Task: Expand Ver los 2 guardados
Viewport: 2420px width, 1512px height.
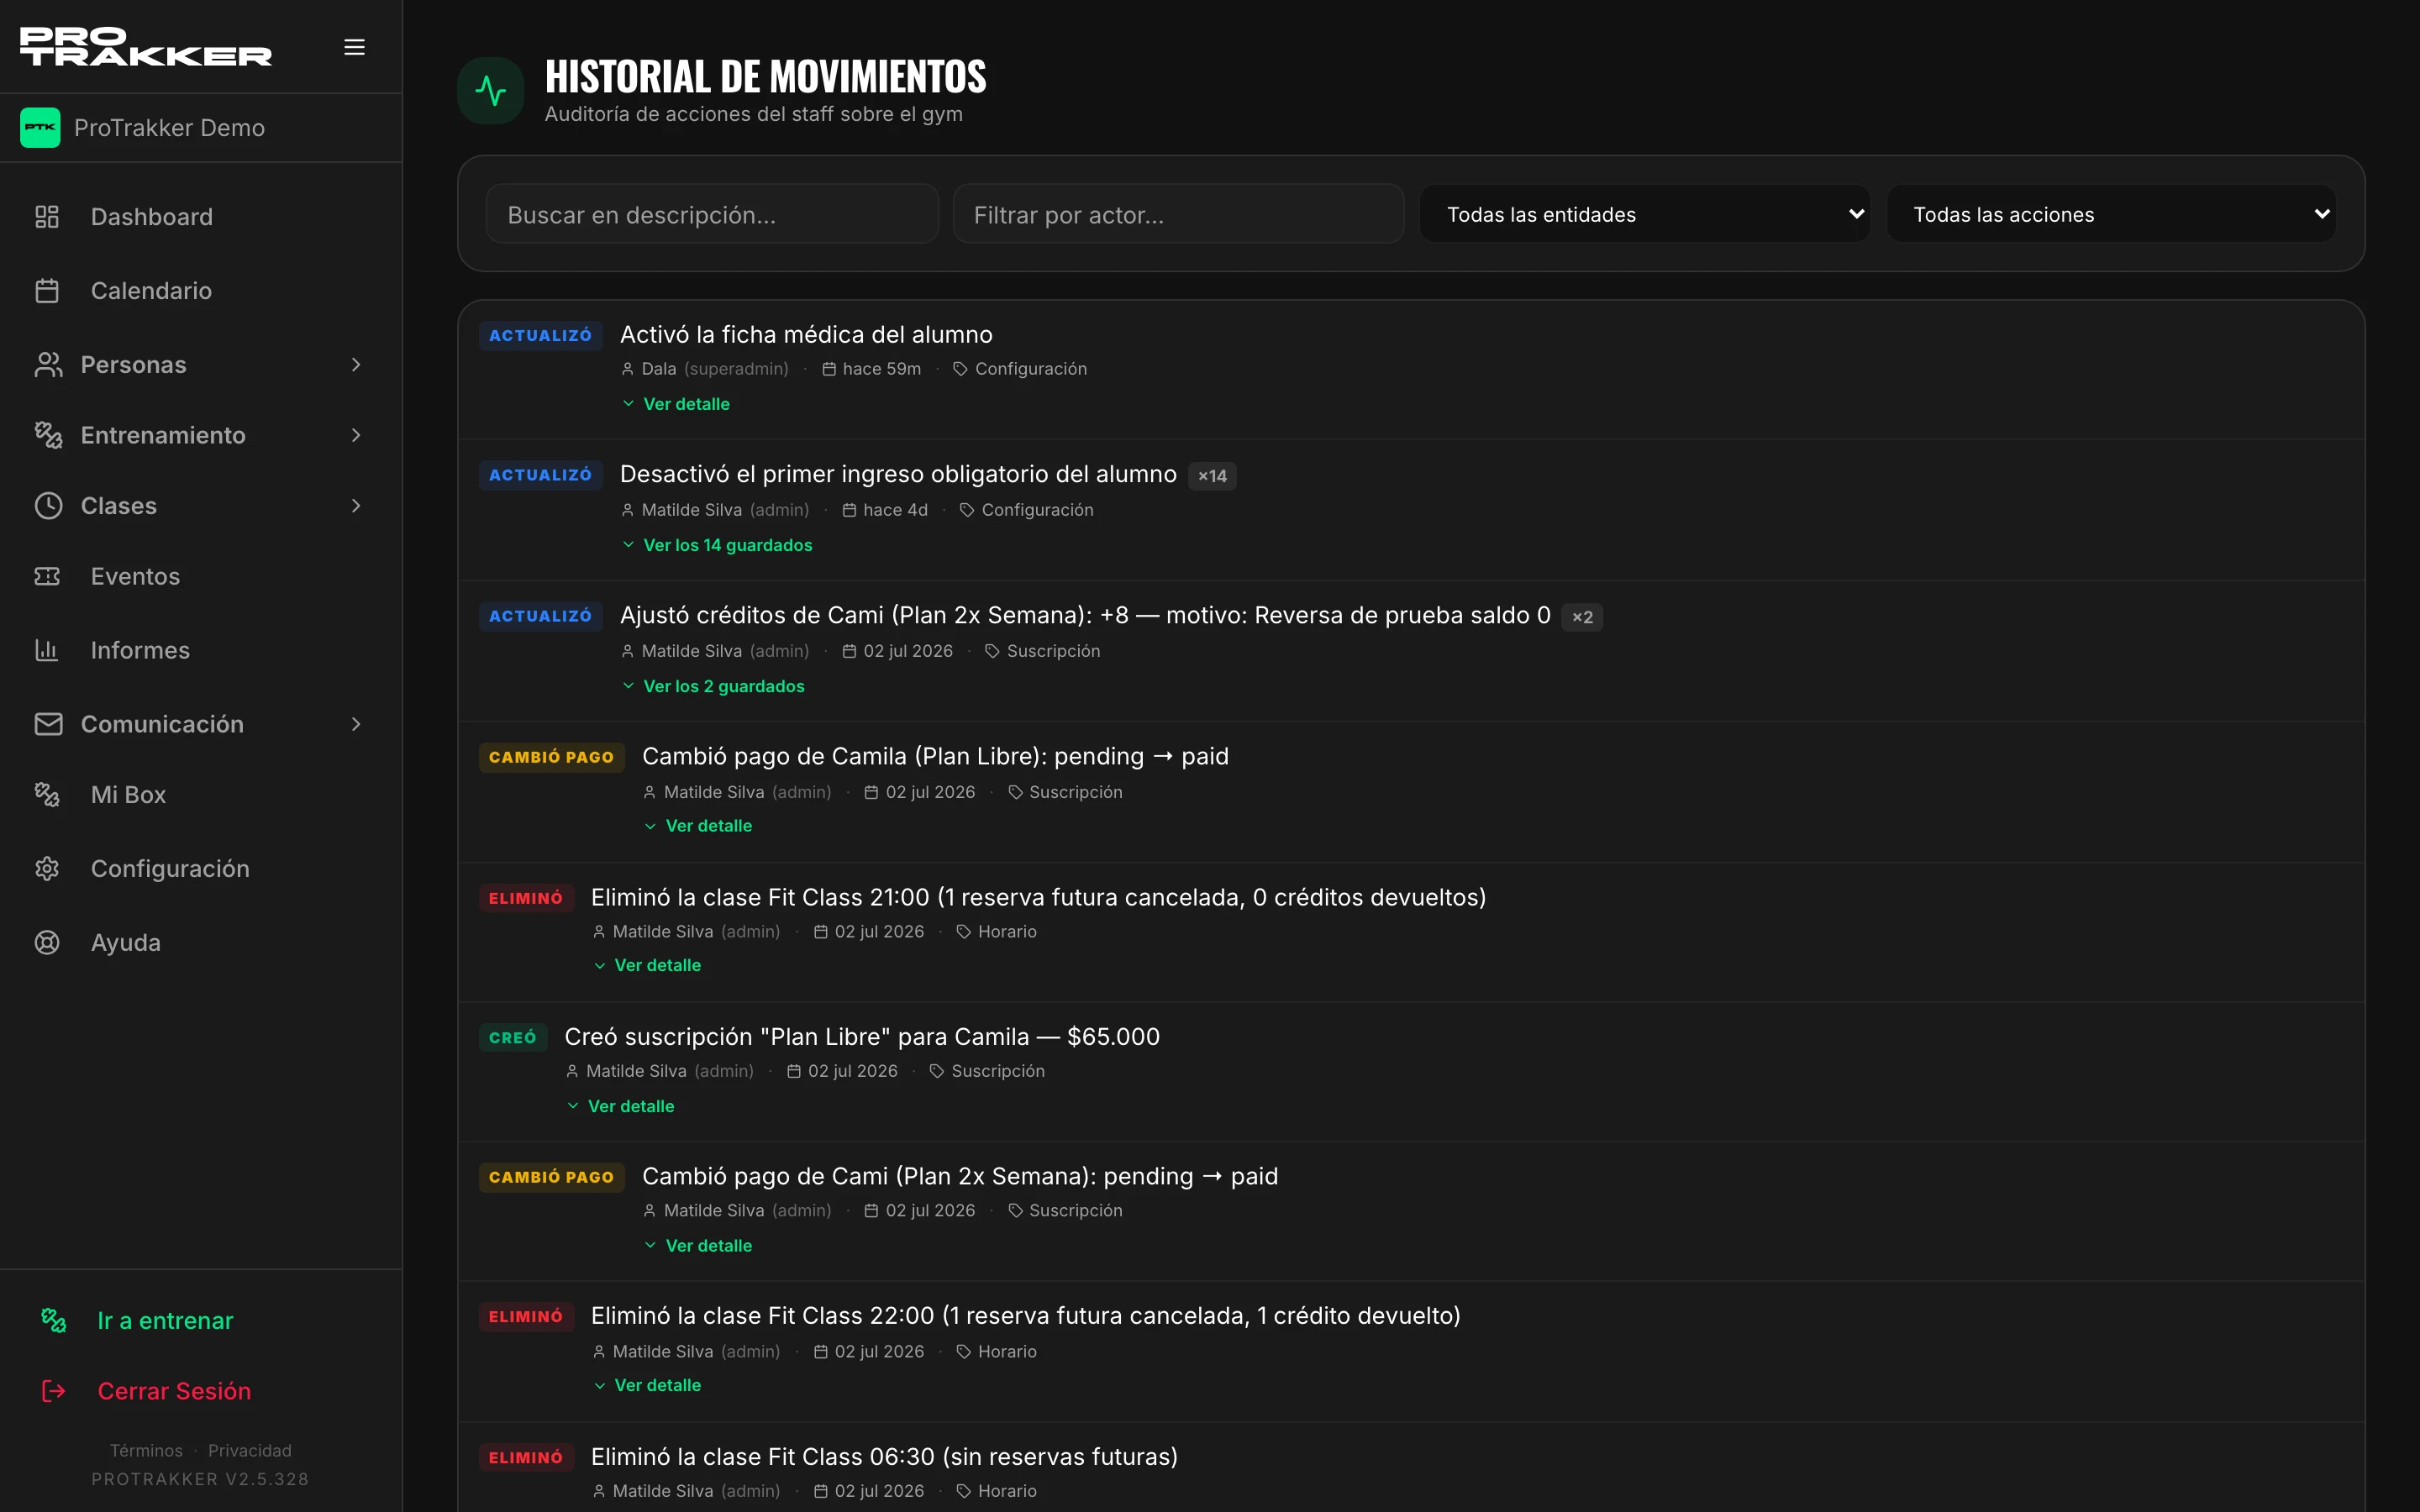Action: coord(713,686)
